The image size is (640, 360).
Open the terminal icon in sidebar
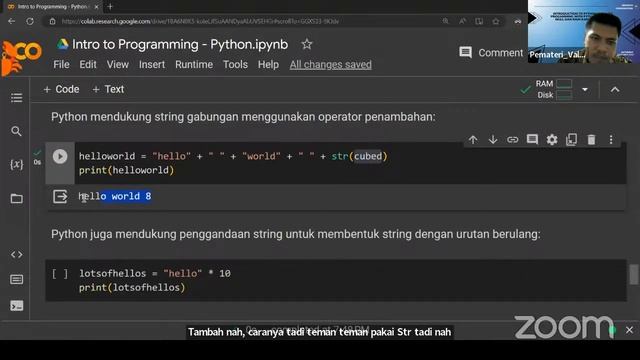16,306
